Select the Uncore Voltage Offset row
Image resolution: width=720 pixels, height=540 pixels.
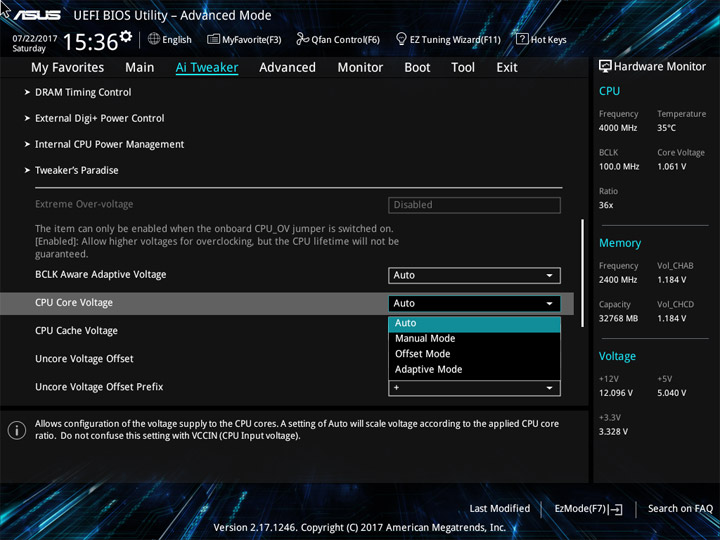coord(84,359)
